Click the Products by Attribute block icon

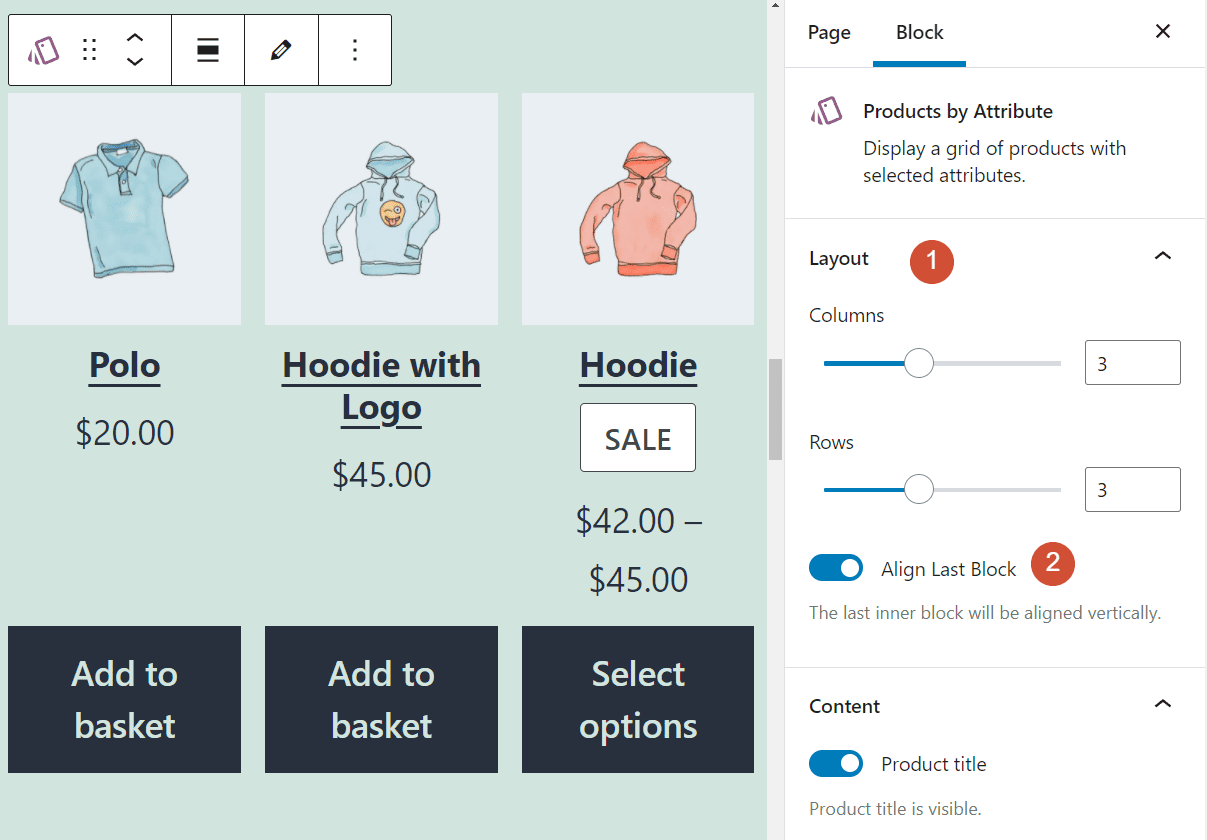pos(41,49)
